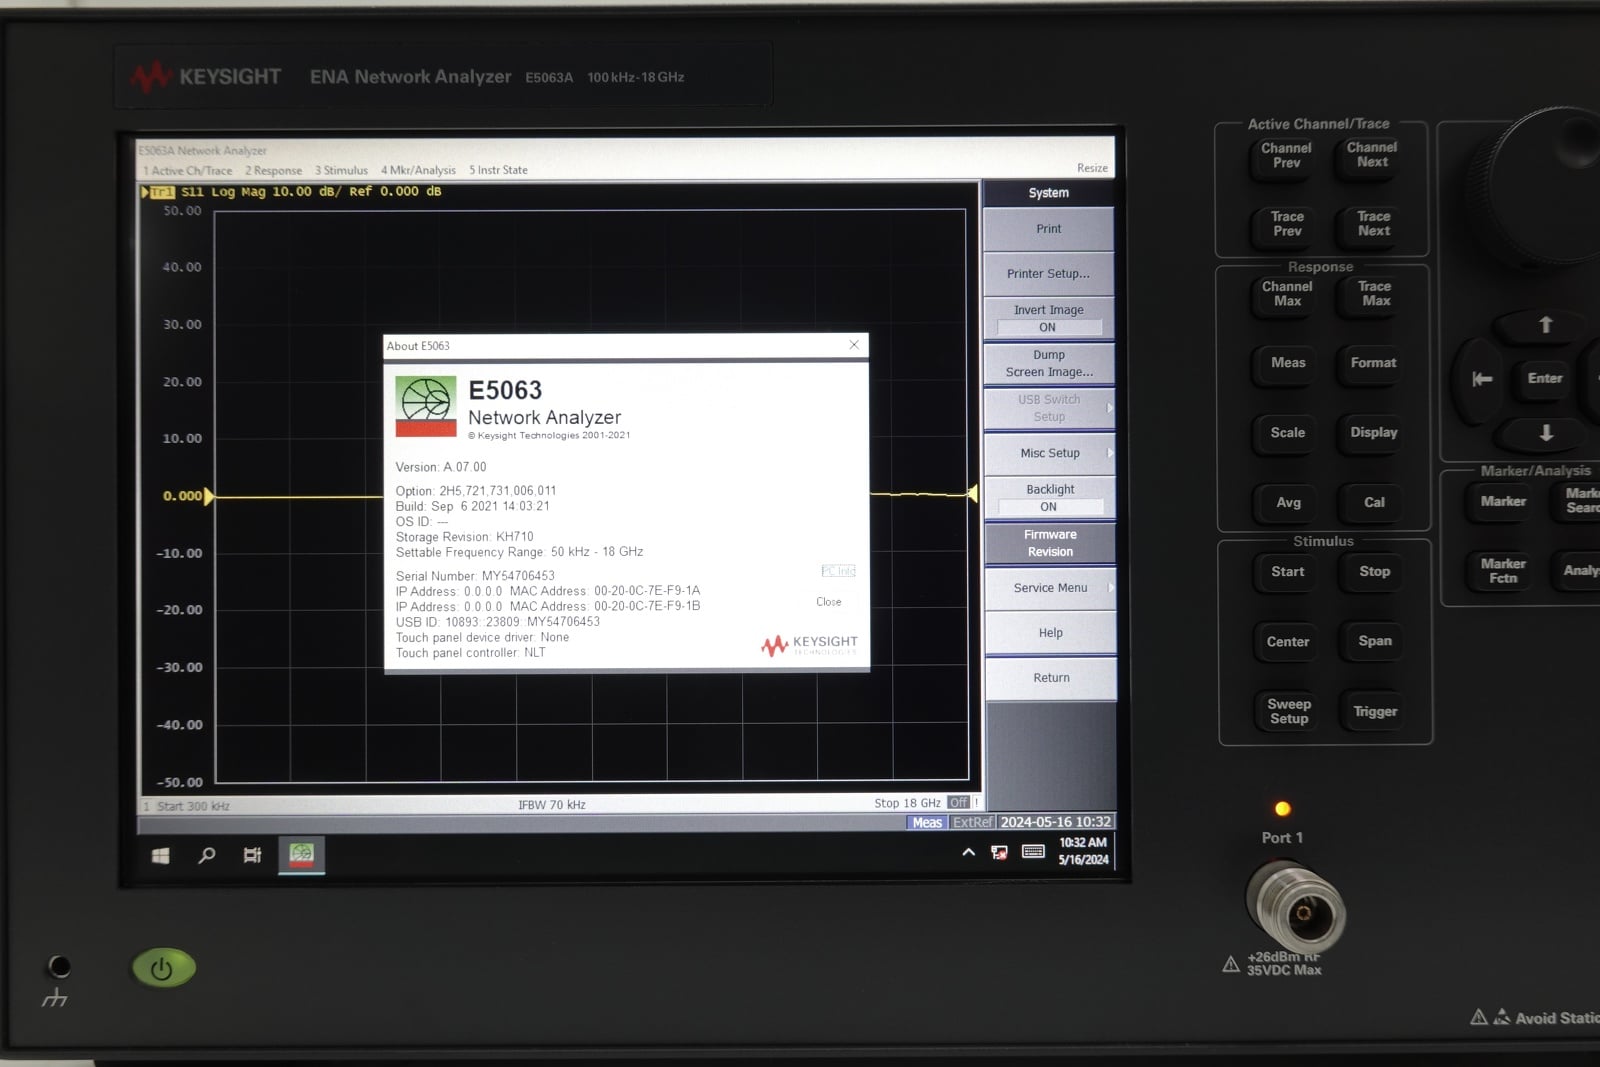The image size is (1600, 1067).
Task: Expand the Misc Setup submenu
Action: point(1048,453)
